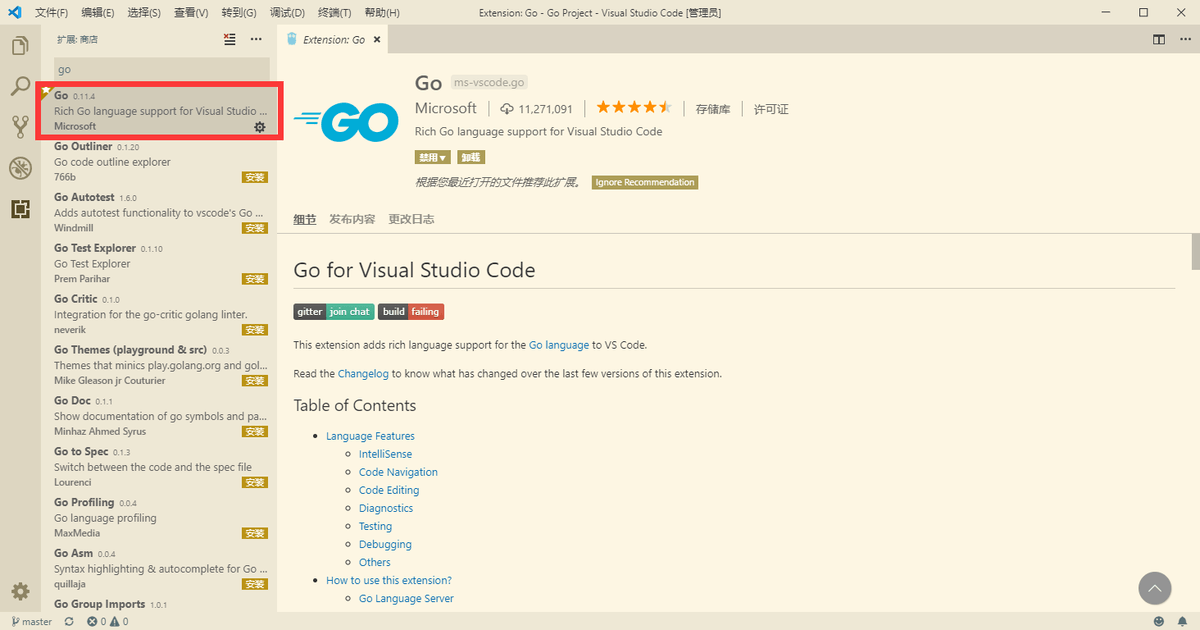
Task: Open the settings gear at bottom of activity bar
Action: [x=20, y=591]
